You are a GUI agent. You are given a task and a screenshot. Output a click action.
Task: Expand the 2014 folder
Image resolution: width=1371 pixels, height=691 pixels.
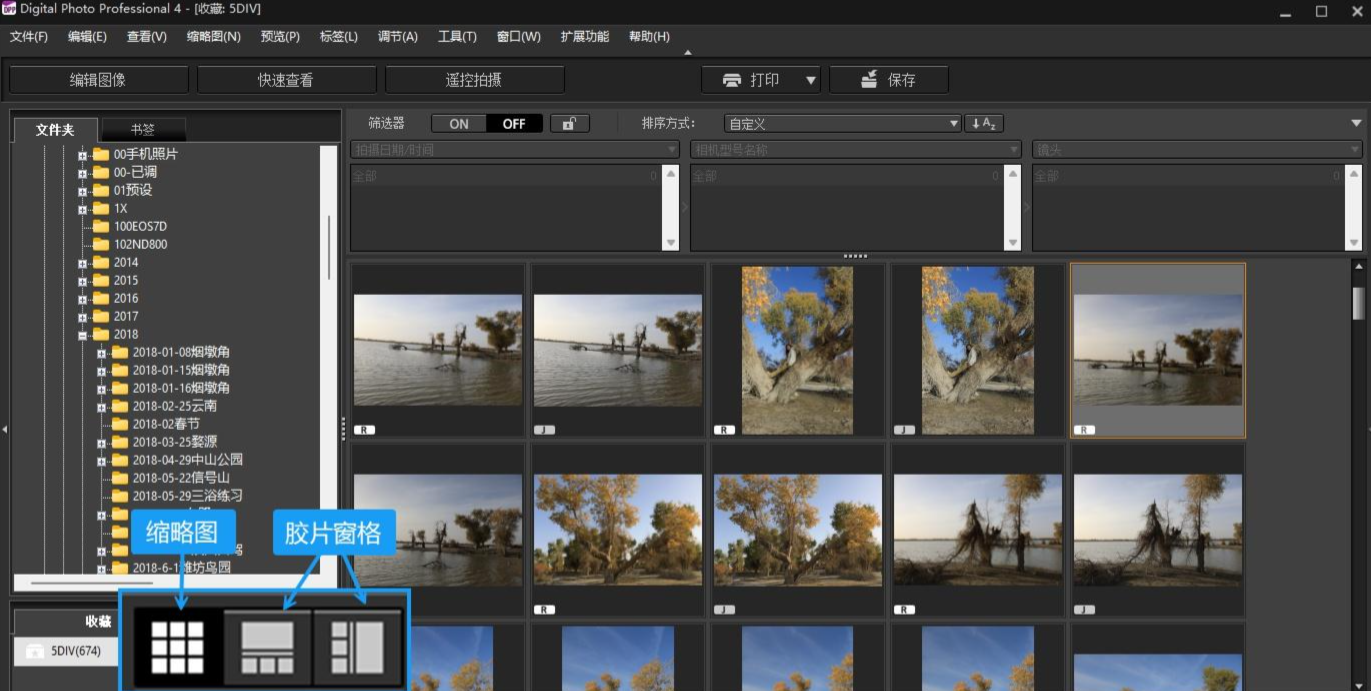83,263
